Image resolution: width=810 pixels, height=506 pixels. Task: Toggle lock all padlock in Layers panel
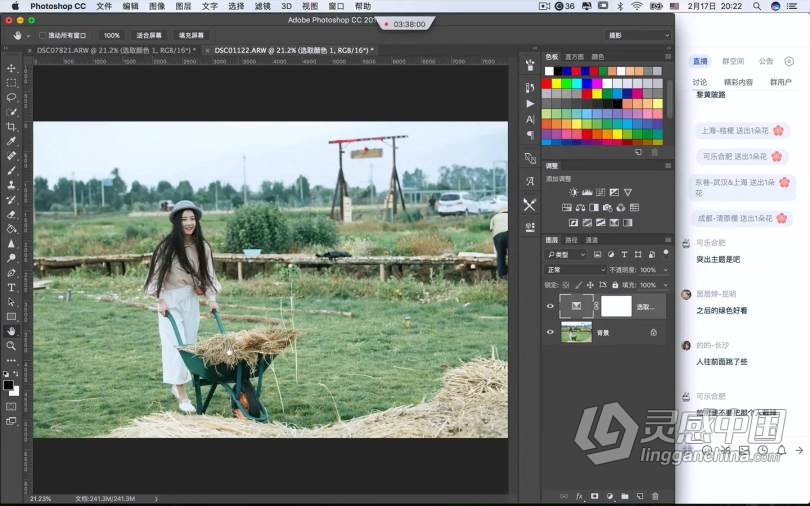click(615, 284)
